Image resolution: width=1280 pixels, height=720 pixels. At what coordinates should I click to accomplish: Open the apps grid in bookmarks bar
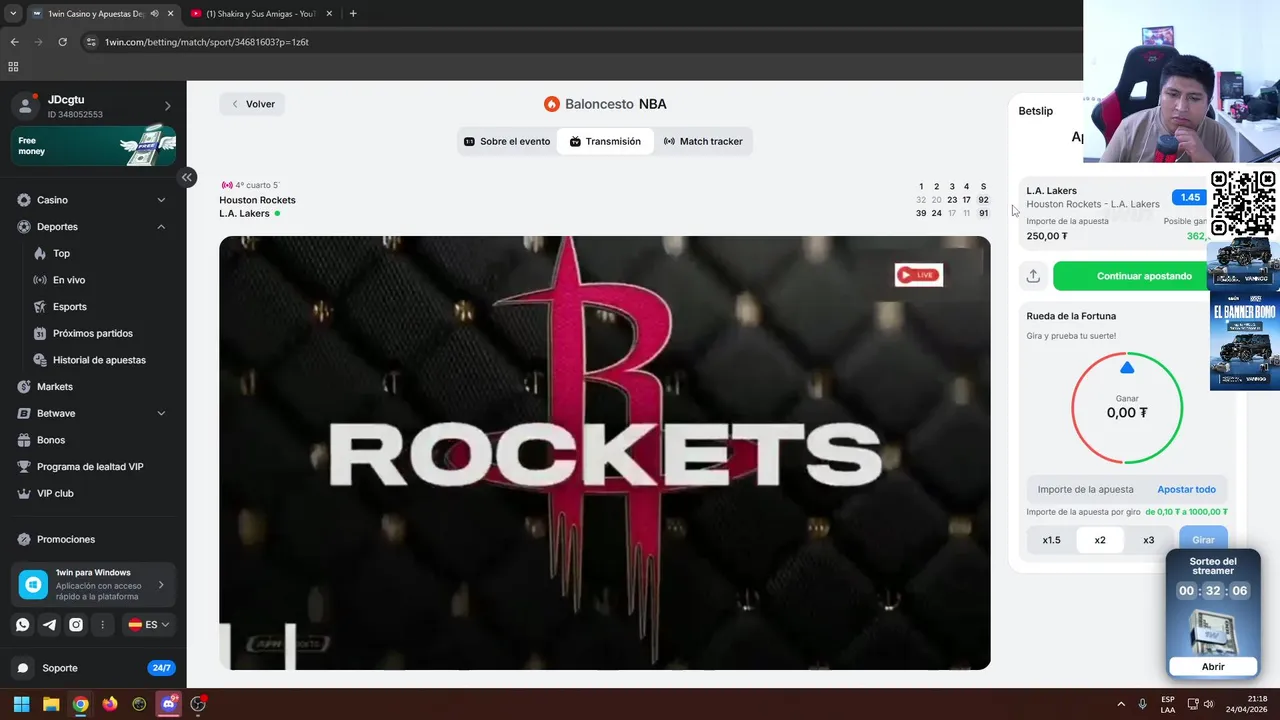[x=13, y=67]
